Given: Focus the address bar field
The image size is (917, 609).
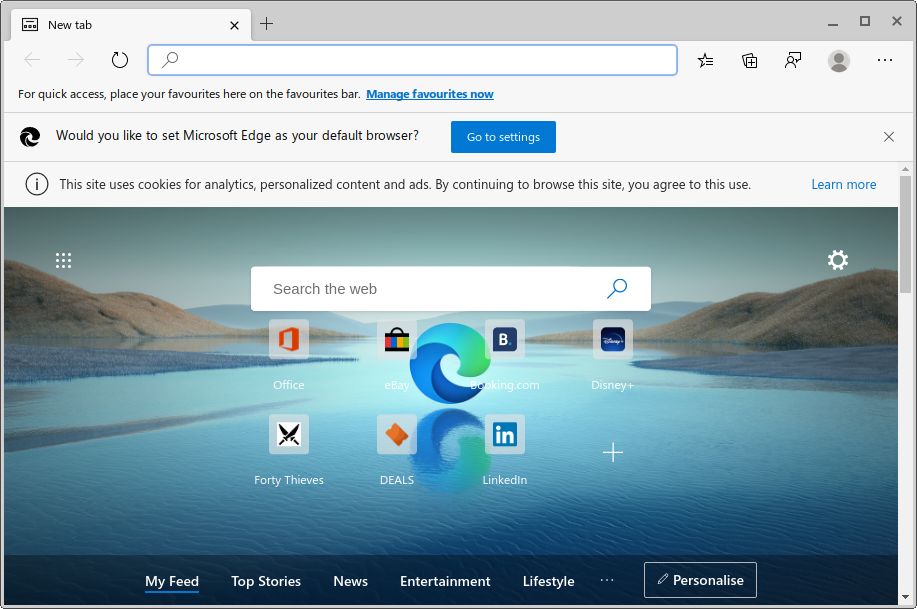Looking at the screenshot, I should [x=412, y=60].
